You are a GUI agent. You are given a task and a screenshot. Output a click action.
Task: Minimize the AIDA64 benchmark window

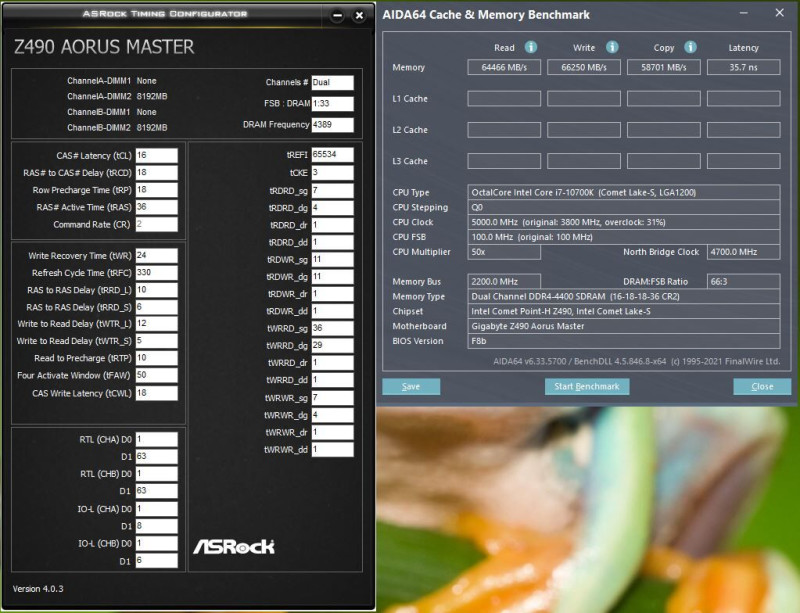point(743,13)
